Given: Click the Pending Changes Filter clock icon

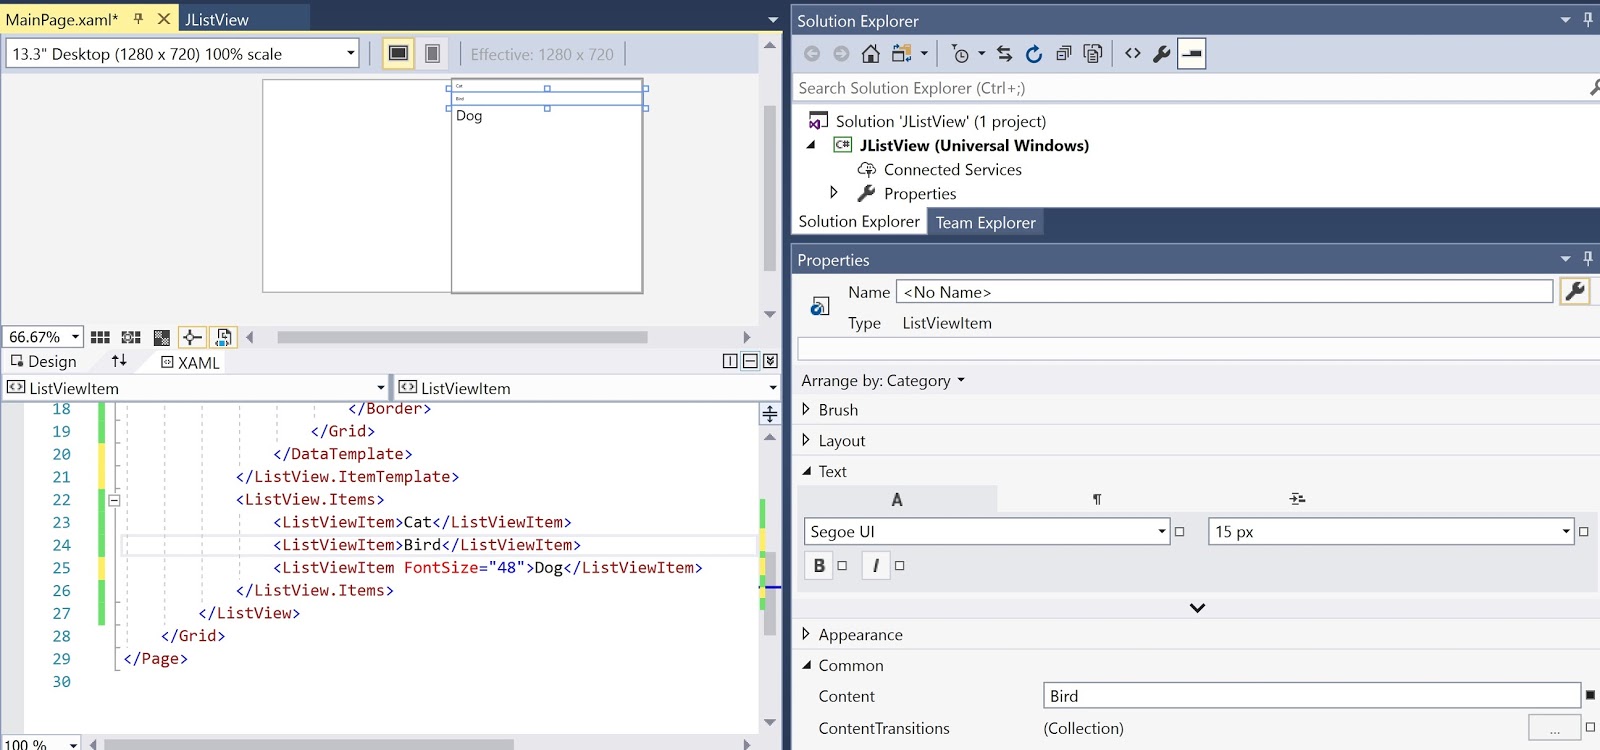Looking at the screenshot, I should point(960,54).
